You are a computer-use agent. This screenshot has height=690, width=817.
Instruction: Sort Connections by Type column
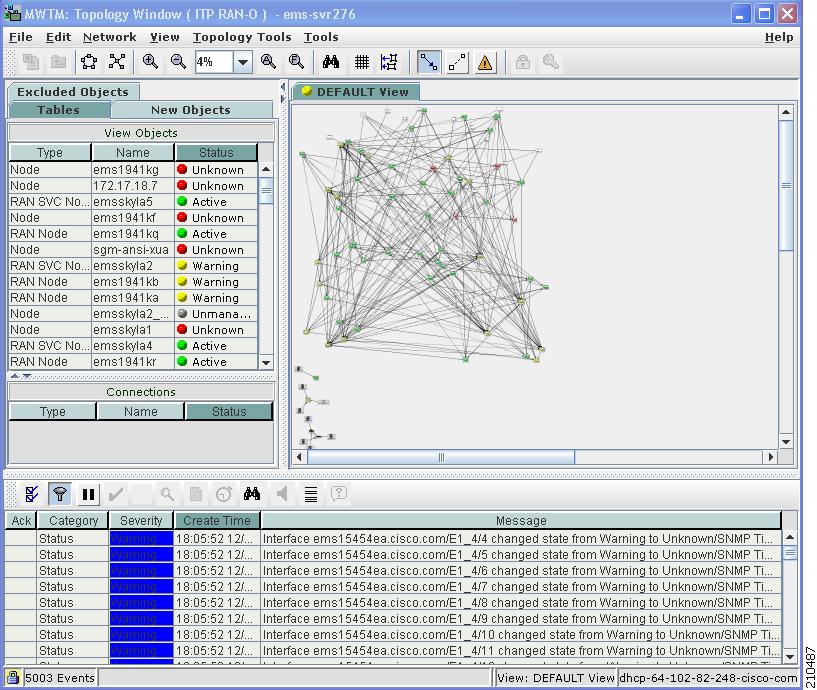[x=53, y=412]
